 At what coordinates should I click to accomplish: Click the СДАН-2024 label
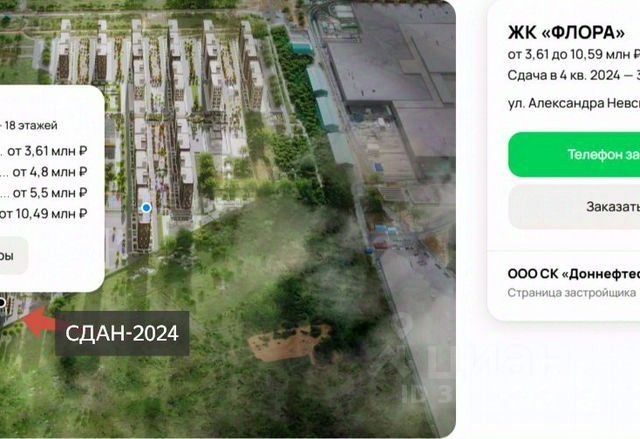(x=122, y=333)
